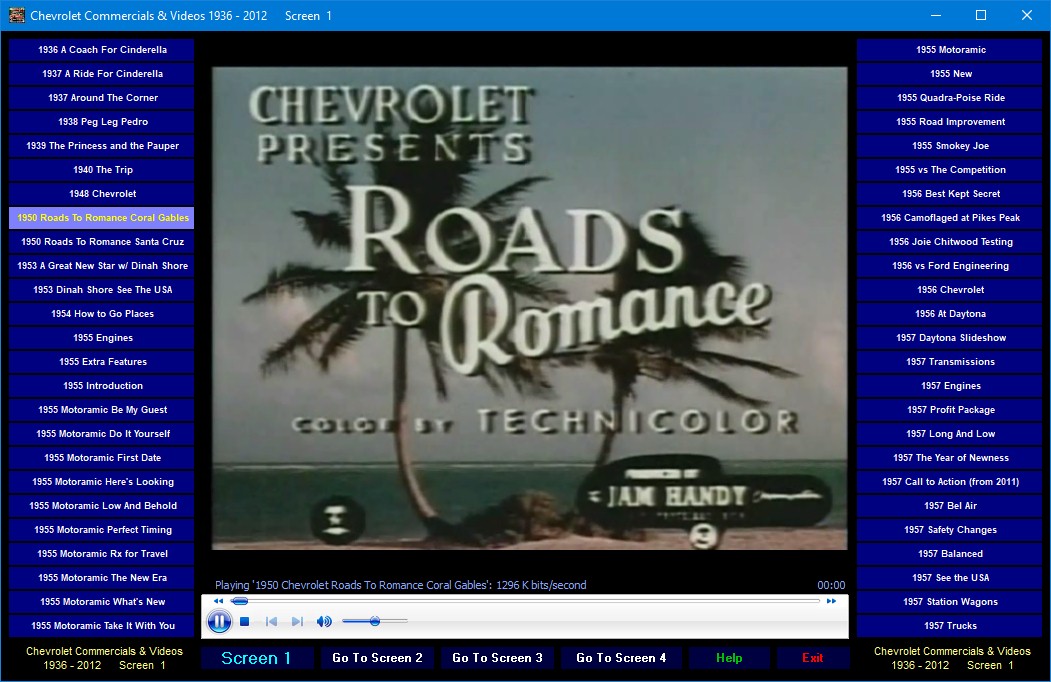Image resolution: width=1051 pixels, height=682 pixels.
Task: Play 1957 Bel Air
Action: tap(950, 506)
